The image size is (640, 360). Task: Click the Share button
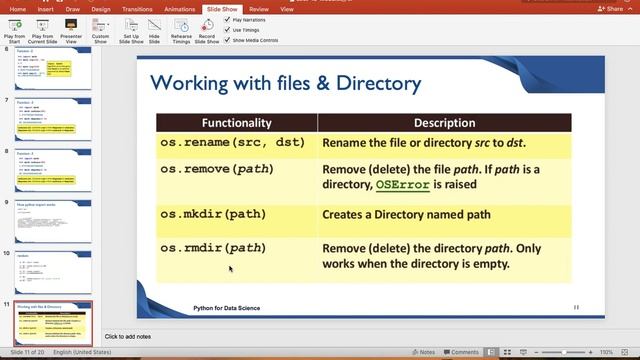point(610,9)
